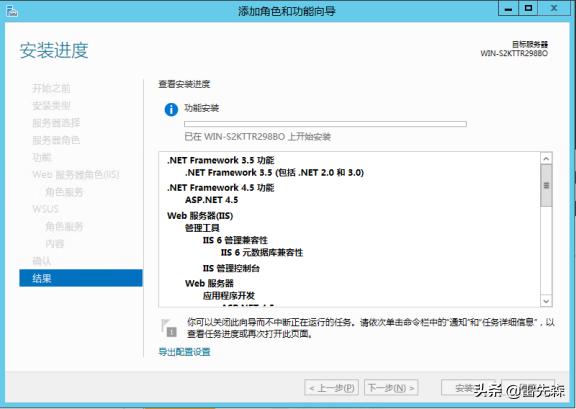Viewport: 576px width, 409px height.
Task: Click the wizard app icon in title bar
Action: point(11,11)
